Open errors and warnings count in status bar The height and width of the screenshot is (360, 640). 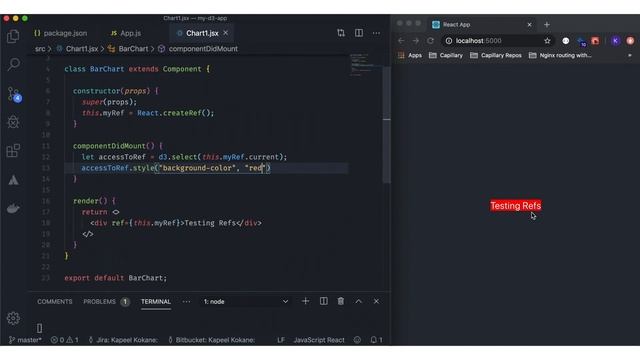click(x=64, y=340)
